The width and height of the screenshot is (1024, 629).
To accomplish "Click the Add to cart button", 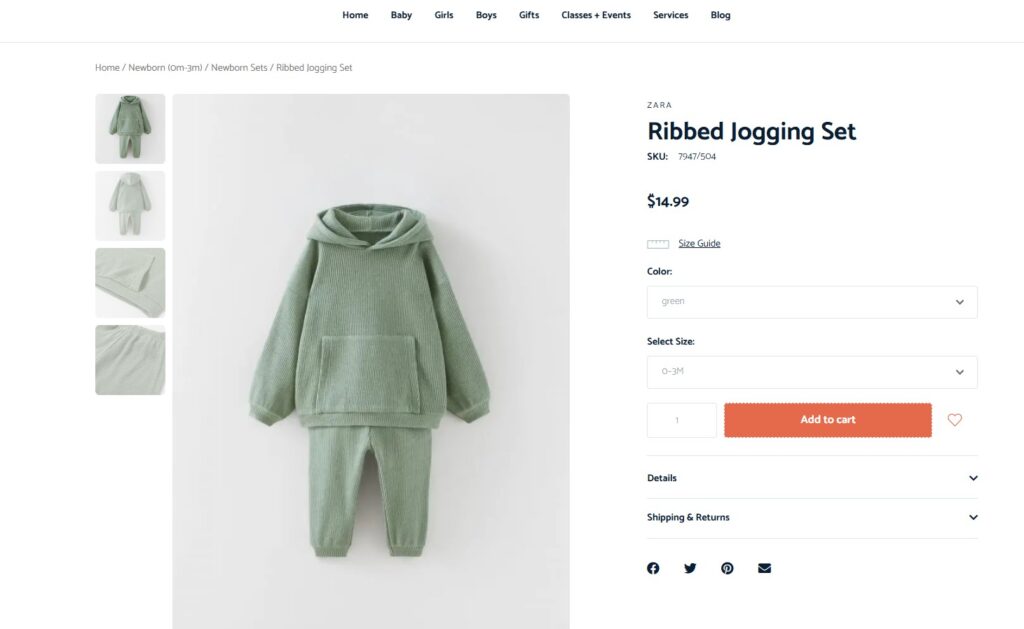I will (828, 420).
